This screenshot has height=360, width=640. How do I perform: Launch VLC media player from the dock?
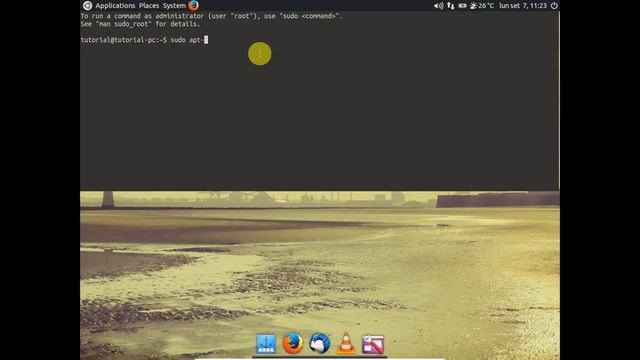point(346,343)
